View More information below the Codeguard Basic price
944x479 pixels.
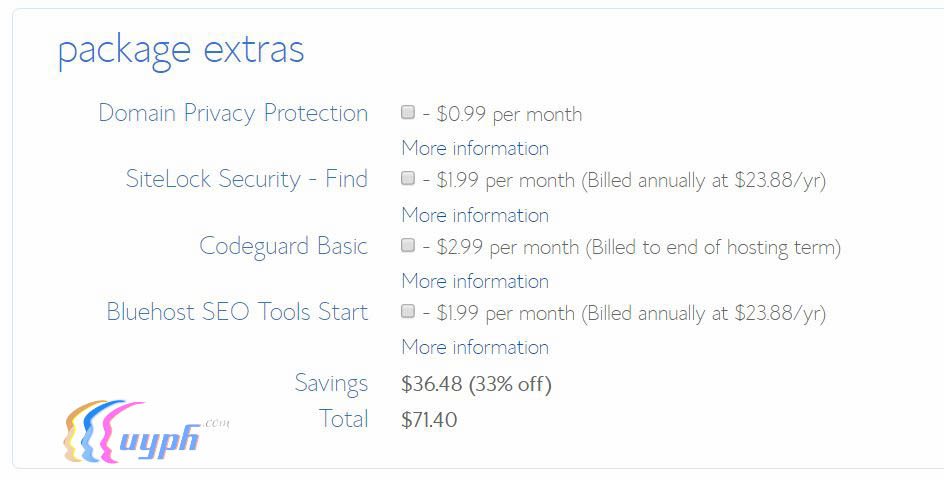pos(475,281)
